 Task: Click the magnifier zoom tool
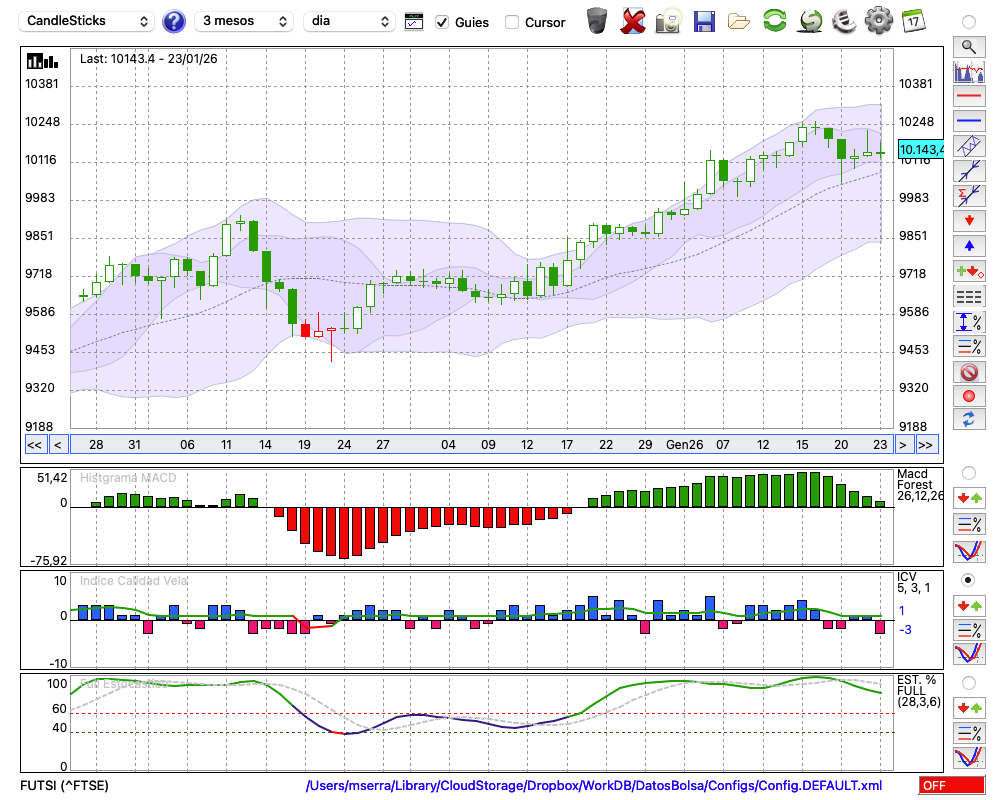coord(968,46)
